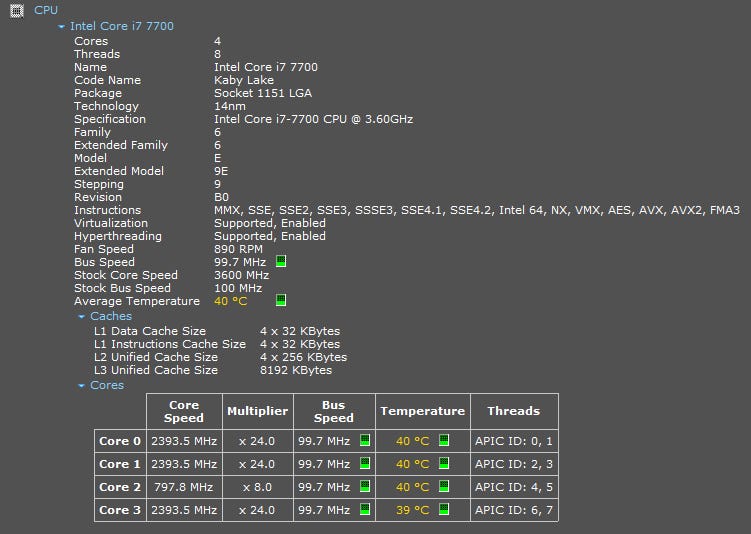
Task: Click the L1 Data Cache Size label
Action: point(149,331)
